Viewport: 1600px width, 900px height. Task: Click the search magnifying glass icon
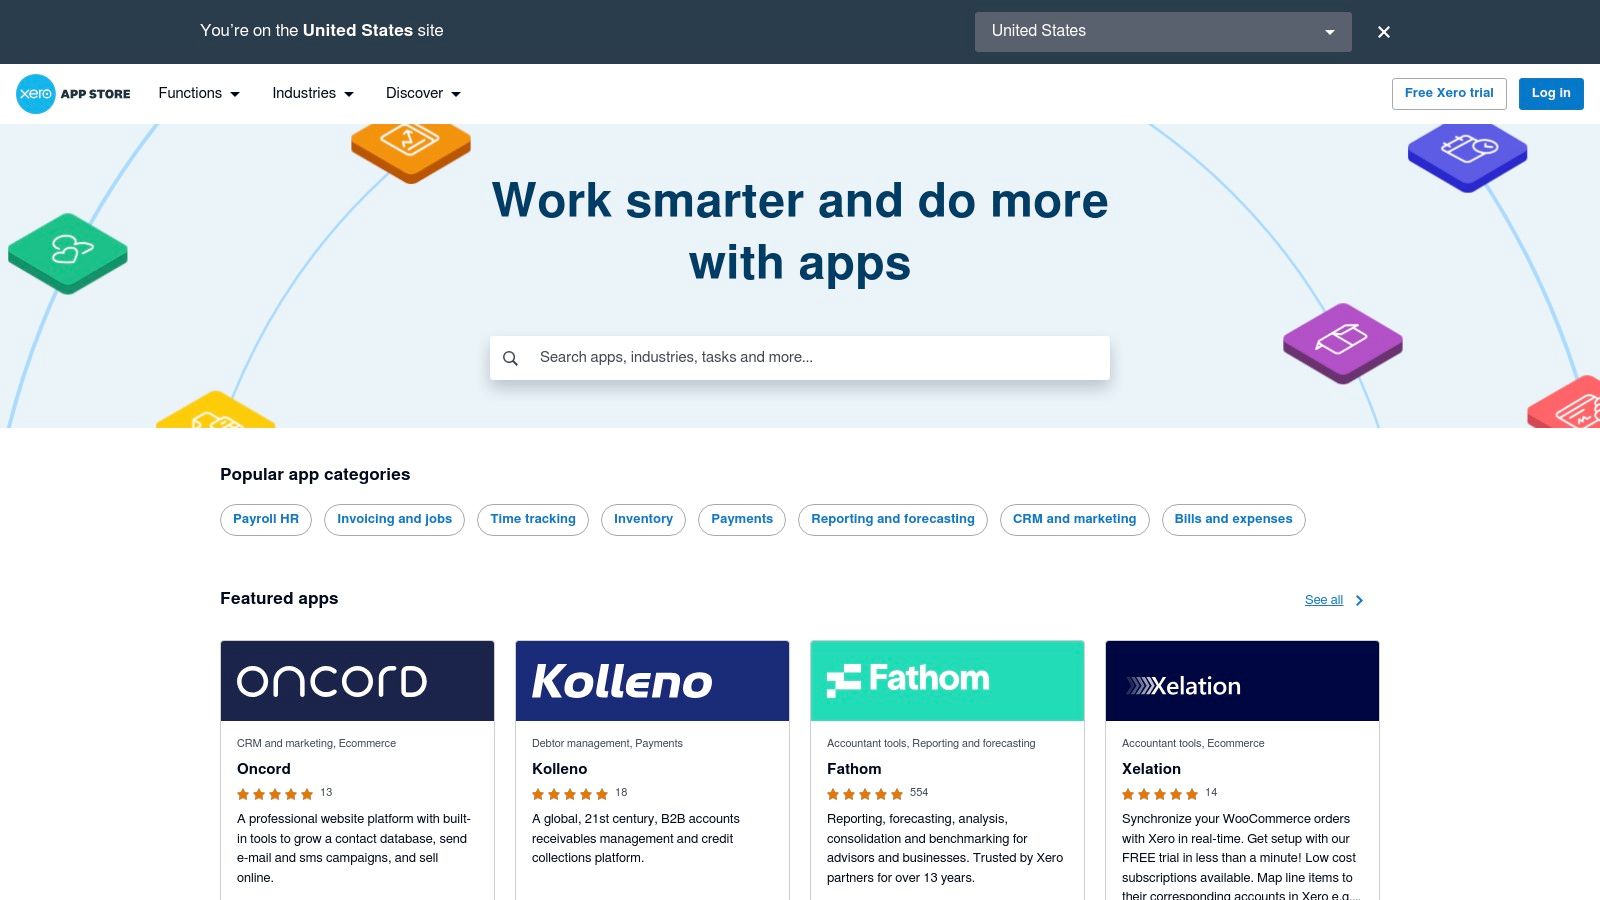pos(511,357)
